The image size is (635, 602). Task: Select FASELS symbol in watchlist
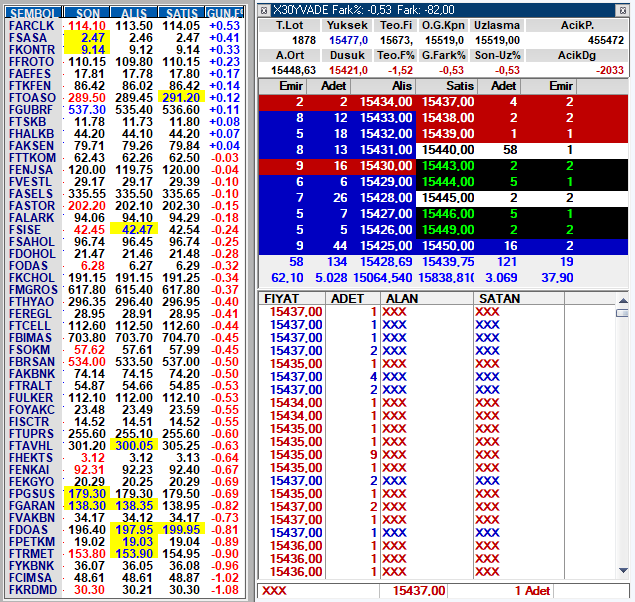31,194
